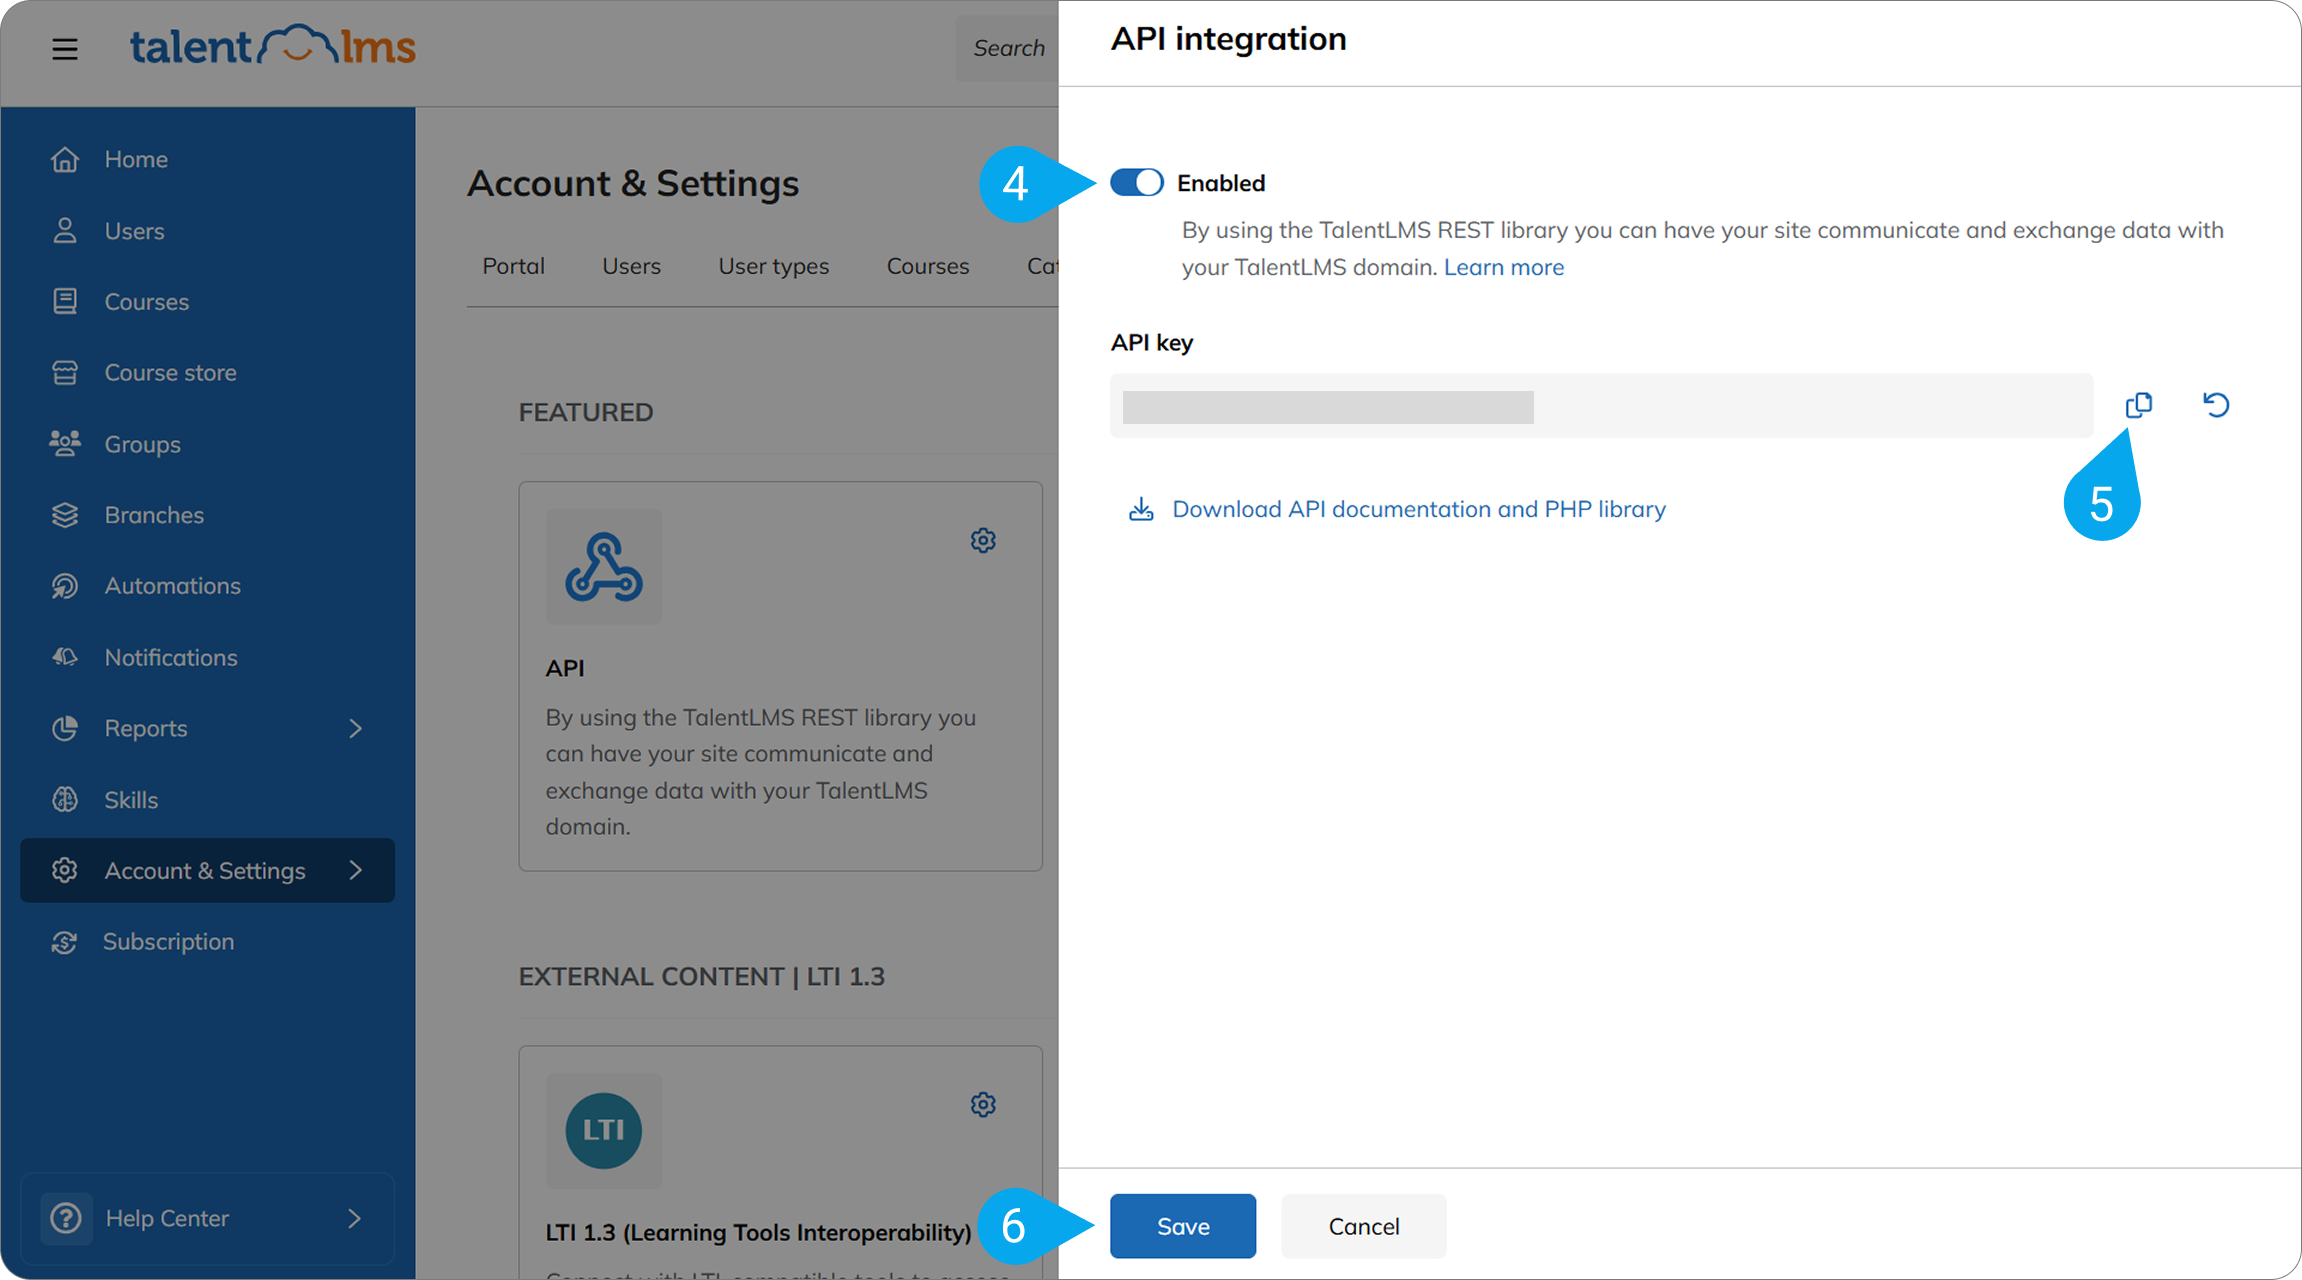Screen dimensions: 2302x1280
Task: Open settings gear on the LTI 1.3 card
Action: tap(983, 1104)
